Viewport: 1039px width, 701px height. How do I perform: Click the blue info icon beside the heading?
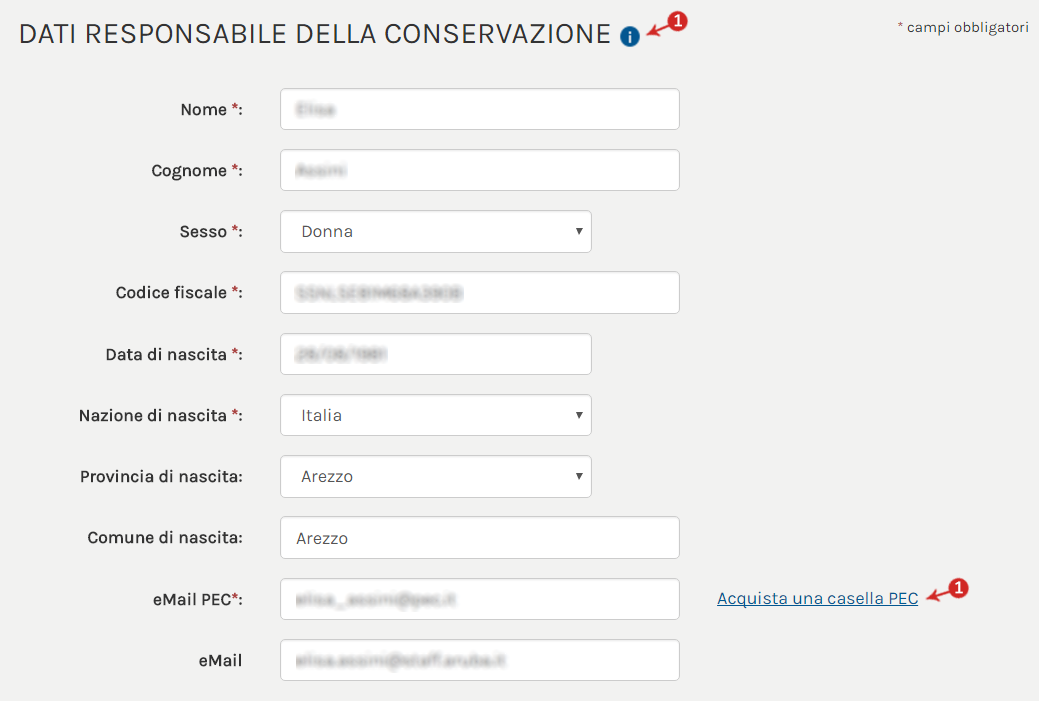(630, 37)
